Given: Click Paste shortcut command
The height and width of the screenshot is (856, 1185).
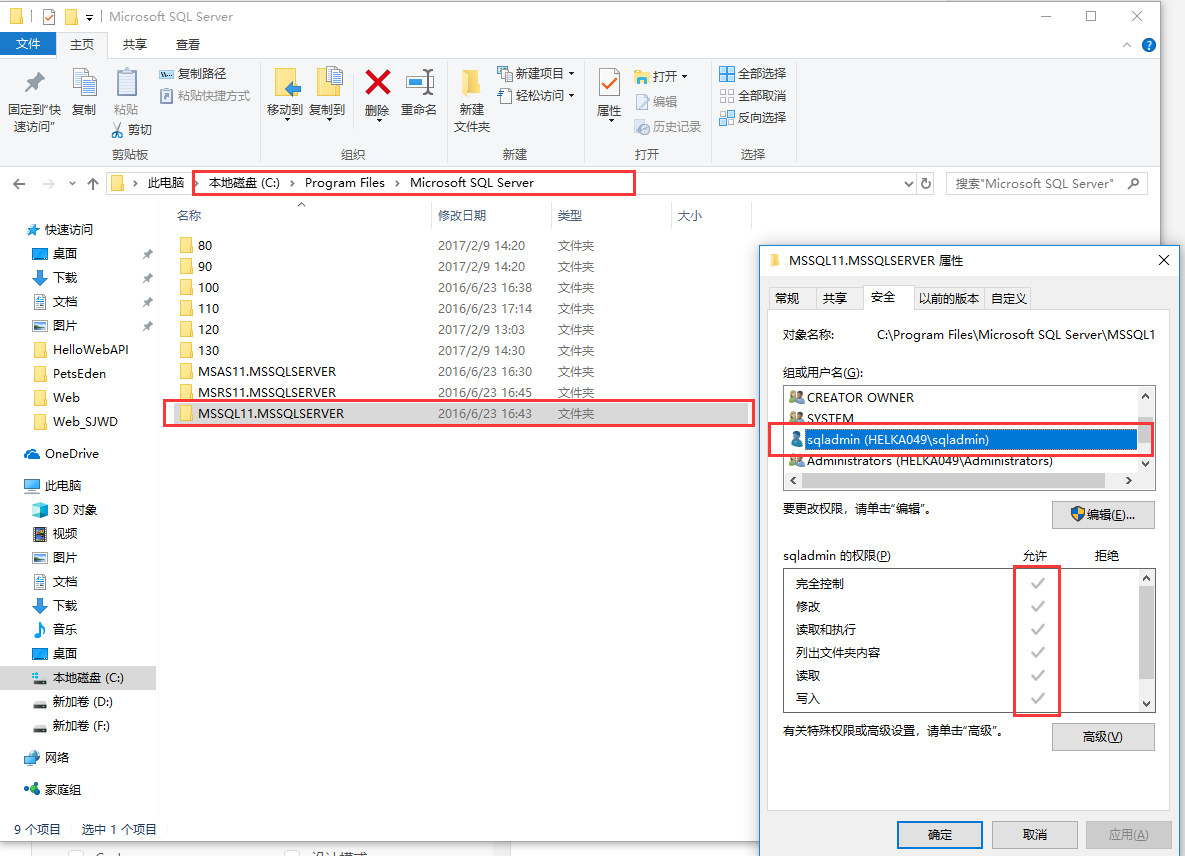Looking at the screenshot, I should coord(205,96).
